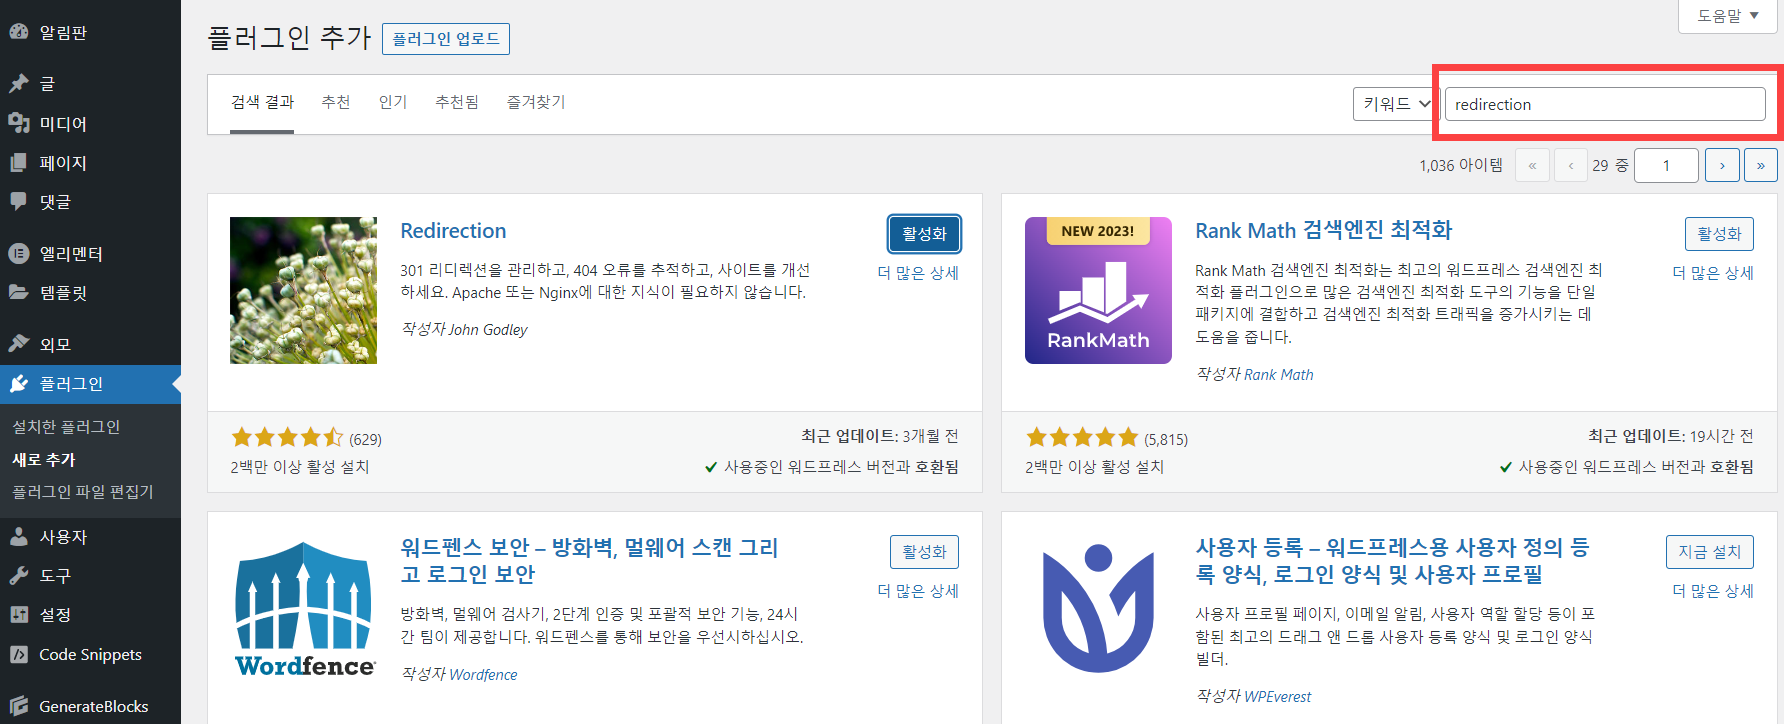The width and height of the screenshot is (1784, 724).
Task: Switch to the 추천 tab
Action: [336, 102]
